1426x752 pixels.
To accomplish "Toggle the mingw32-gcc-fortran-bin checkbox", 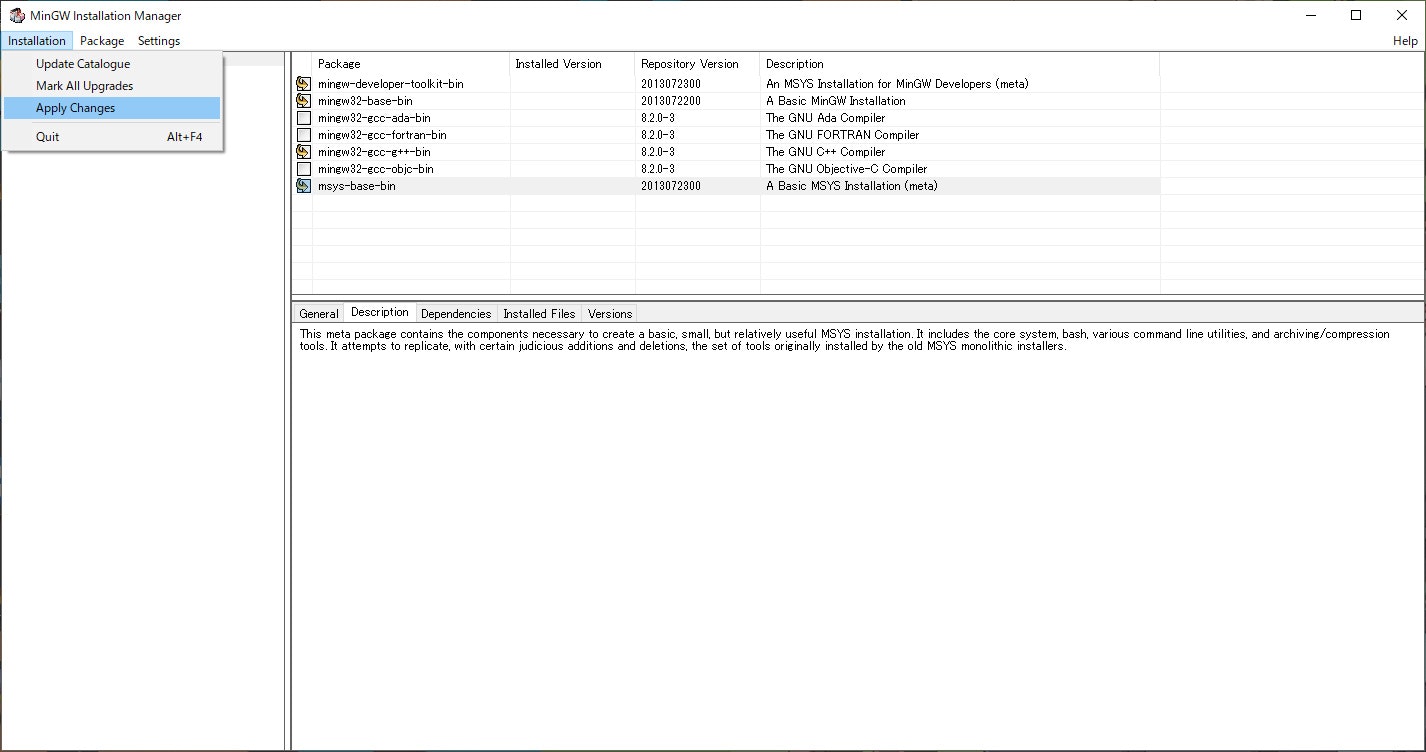I will click(x=303, y=135).
